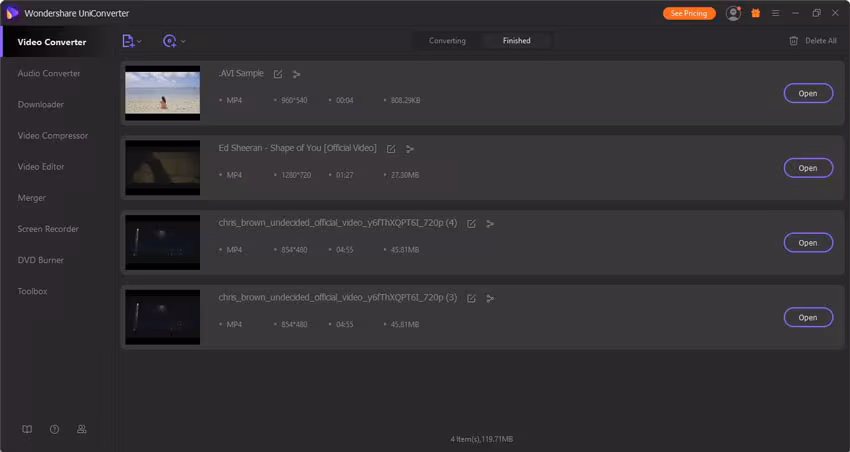850x452 pixels.
Task: Click the chris_brown video (4) thumbnail
Action: click(163, 243)
